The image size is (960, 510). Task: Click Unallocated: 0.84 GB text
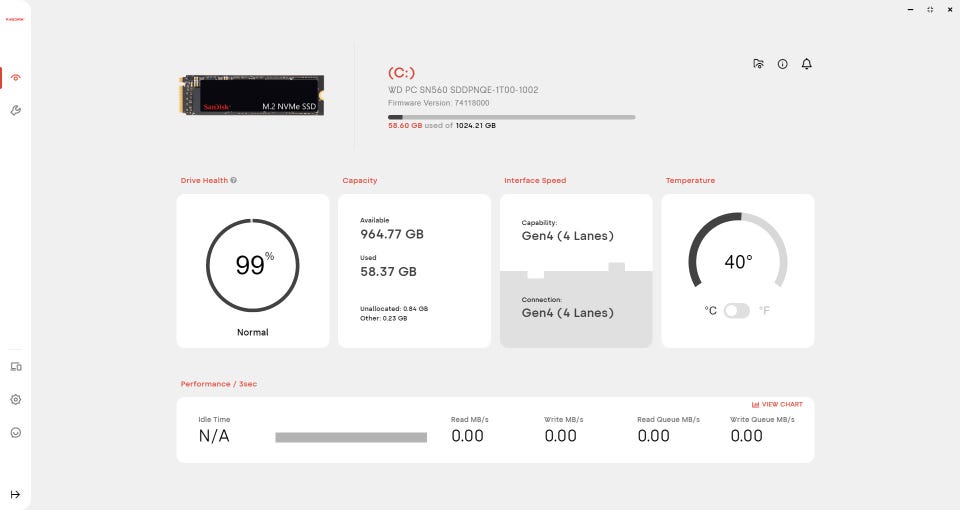click(394, 309)
